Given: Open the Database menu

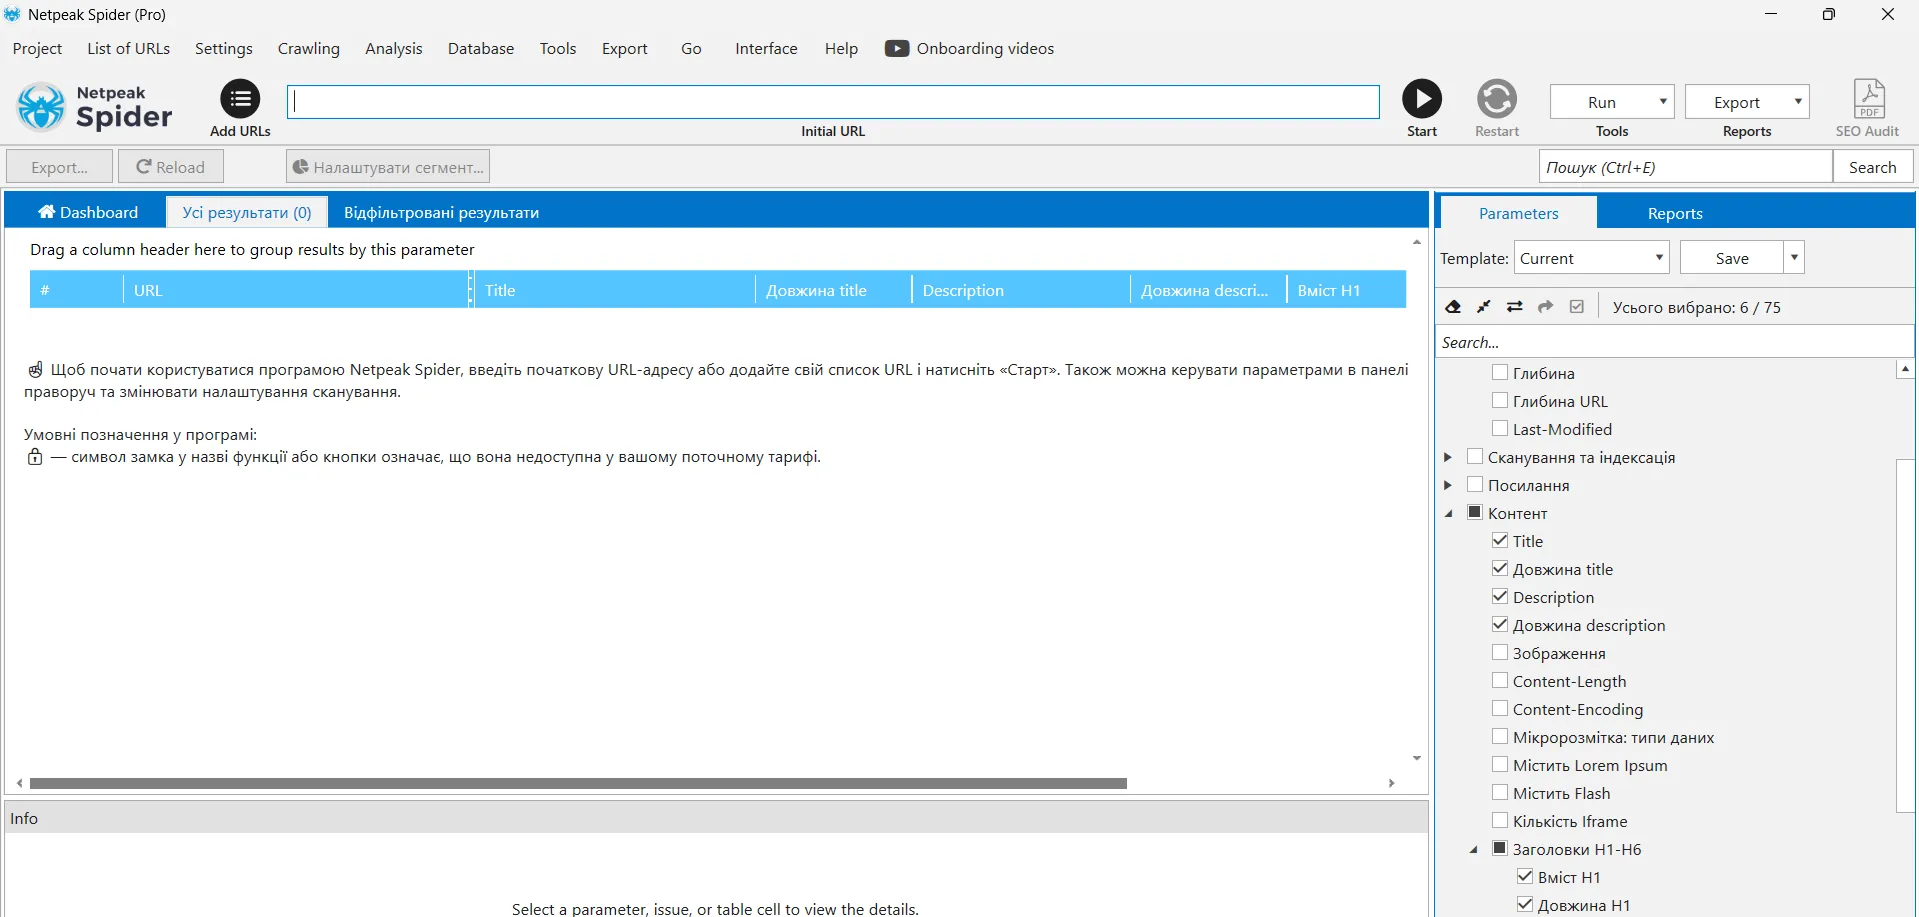Looking at the screenshot, I should click(481, 48).
